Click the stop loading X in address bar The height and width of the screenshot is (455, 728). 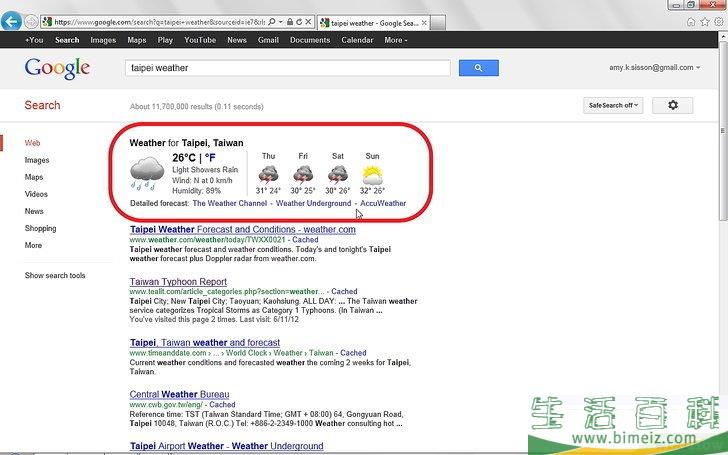point(308,22)
